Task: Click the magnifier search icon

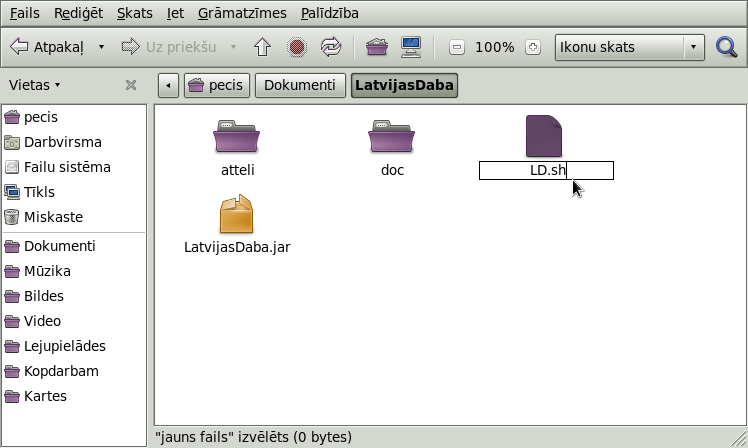Action: (727, 47)
